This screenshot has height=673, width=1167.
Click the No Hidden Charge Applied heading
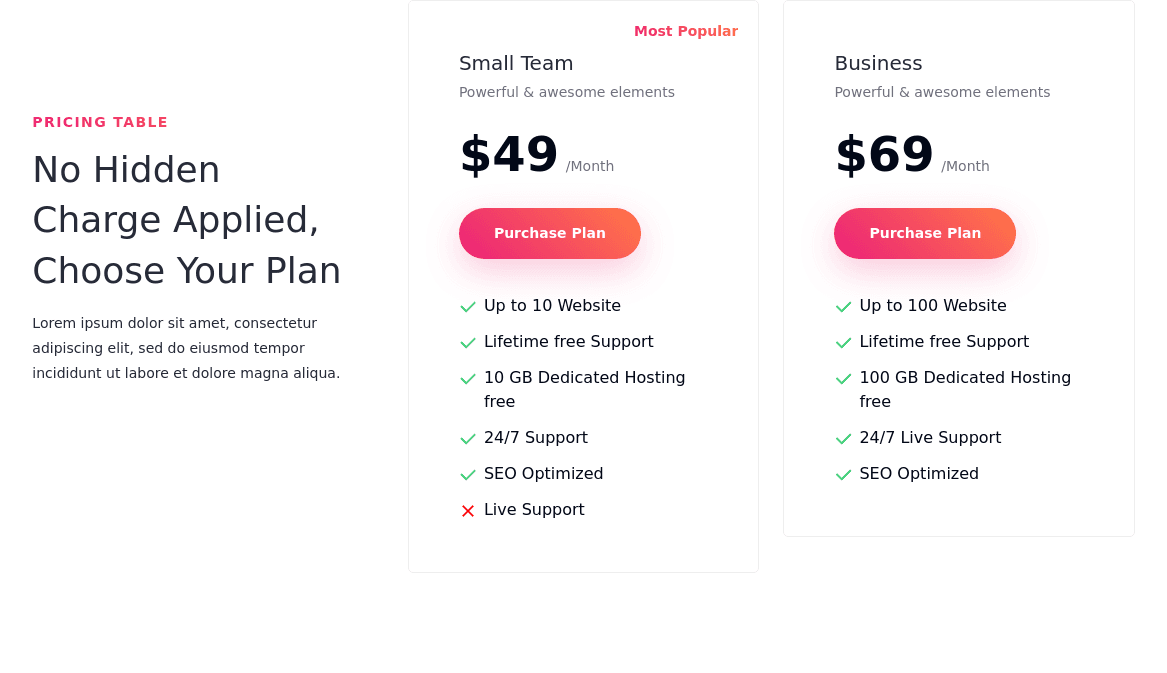[x=187, y=220]
